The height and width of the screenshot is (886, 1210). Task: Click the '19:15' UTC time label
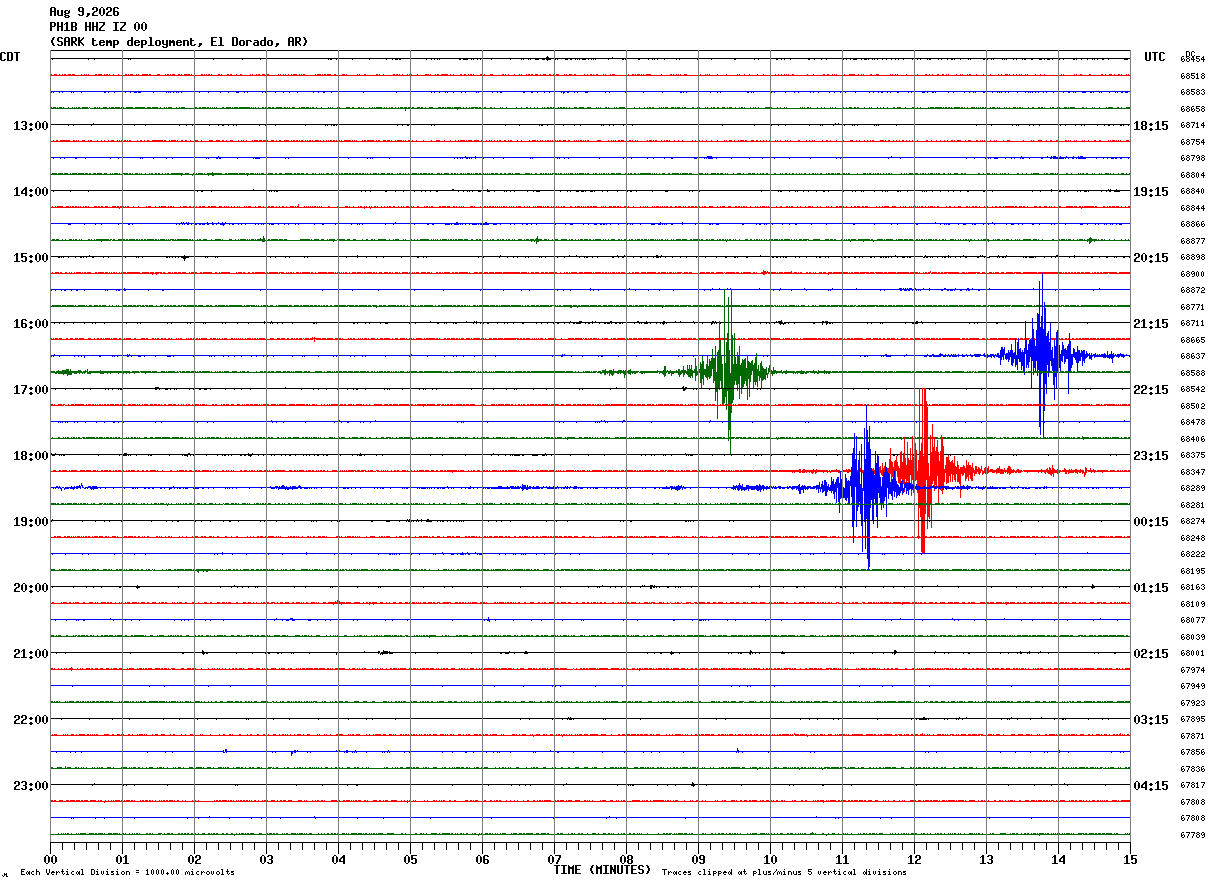(x=1151, y=191)
